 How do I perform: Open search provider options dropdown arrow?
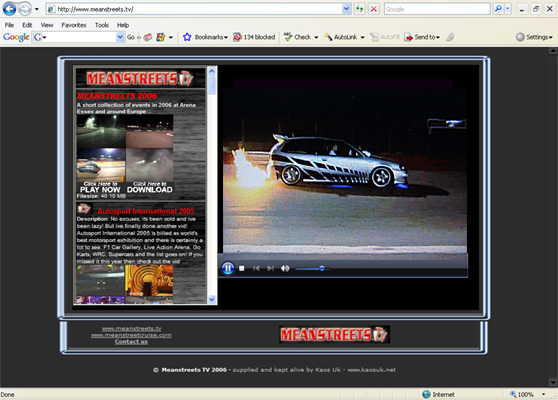tap(508, 9)
